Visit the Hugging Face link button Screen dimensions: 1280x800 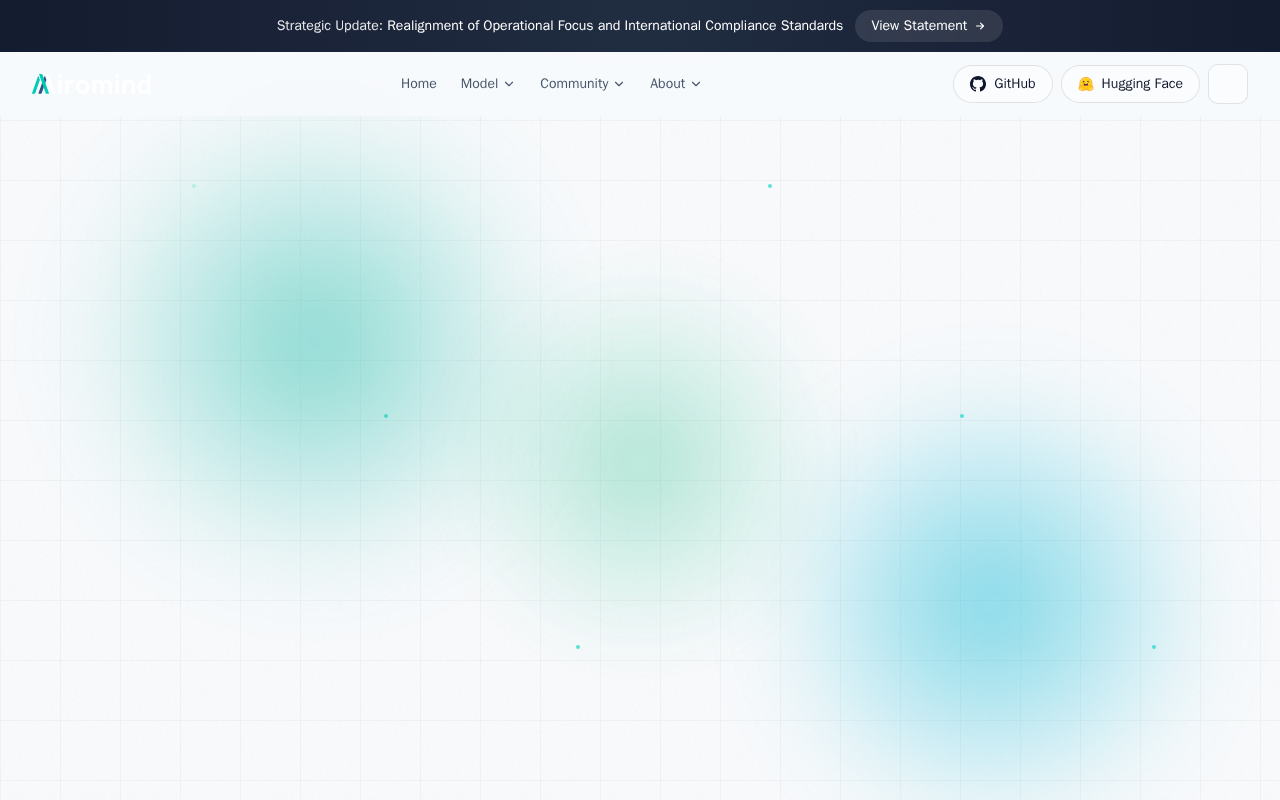1130,84
